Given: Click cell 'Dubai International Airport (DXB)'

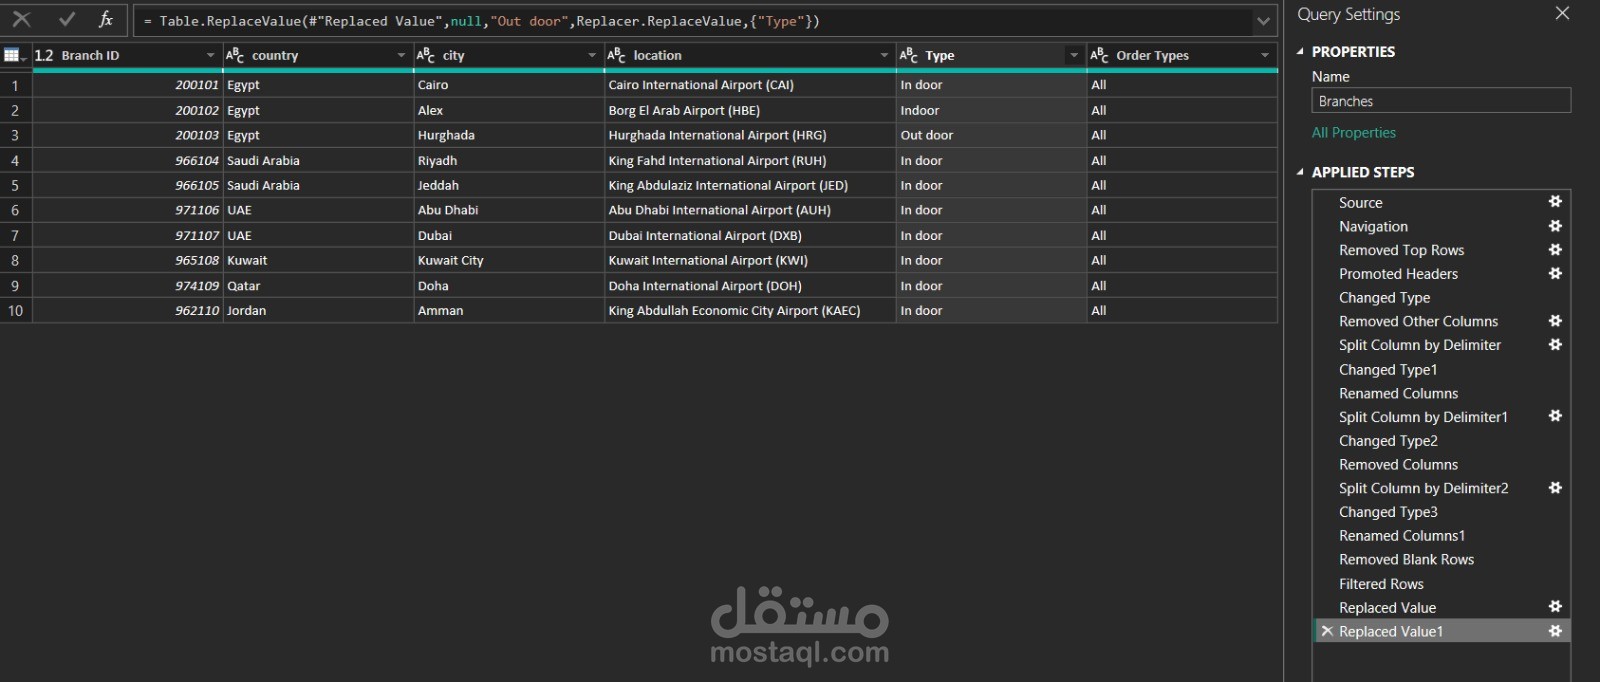Looking at the screenshot, I should click(x=750, y=235).
